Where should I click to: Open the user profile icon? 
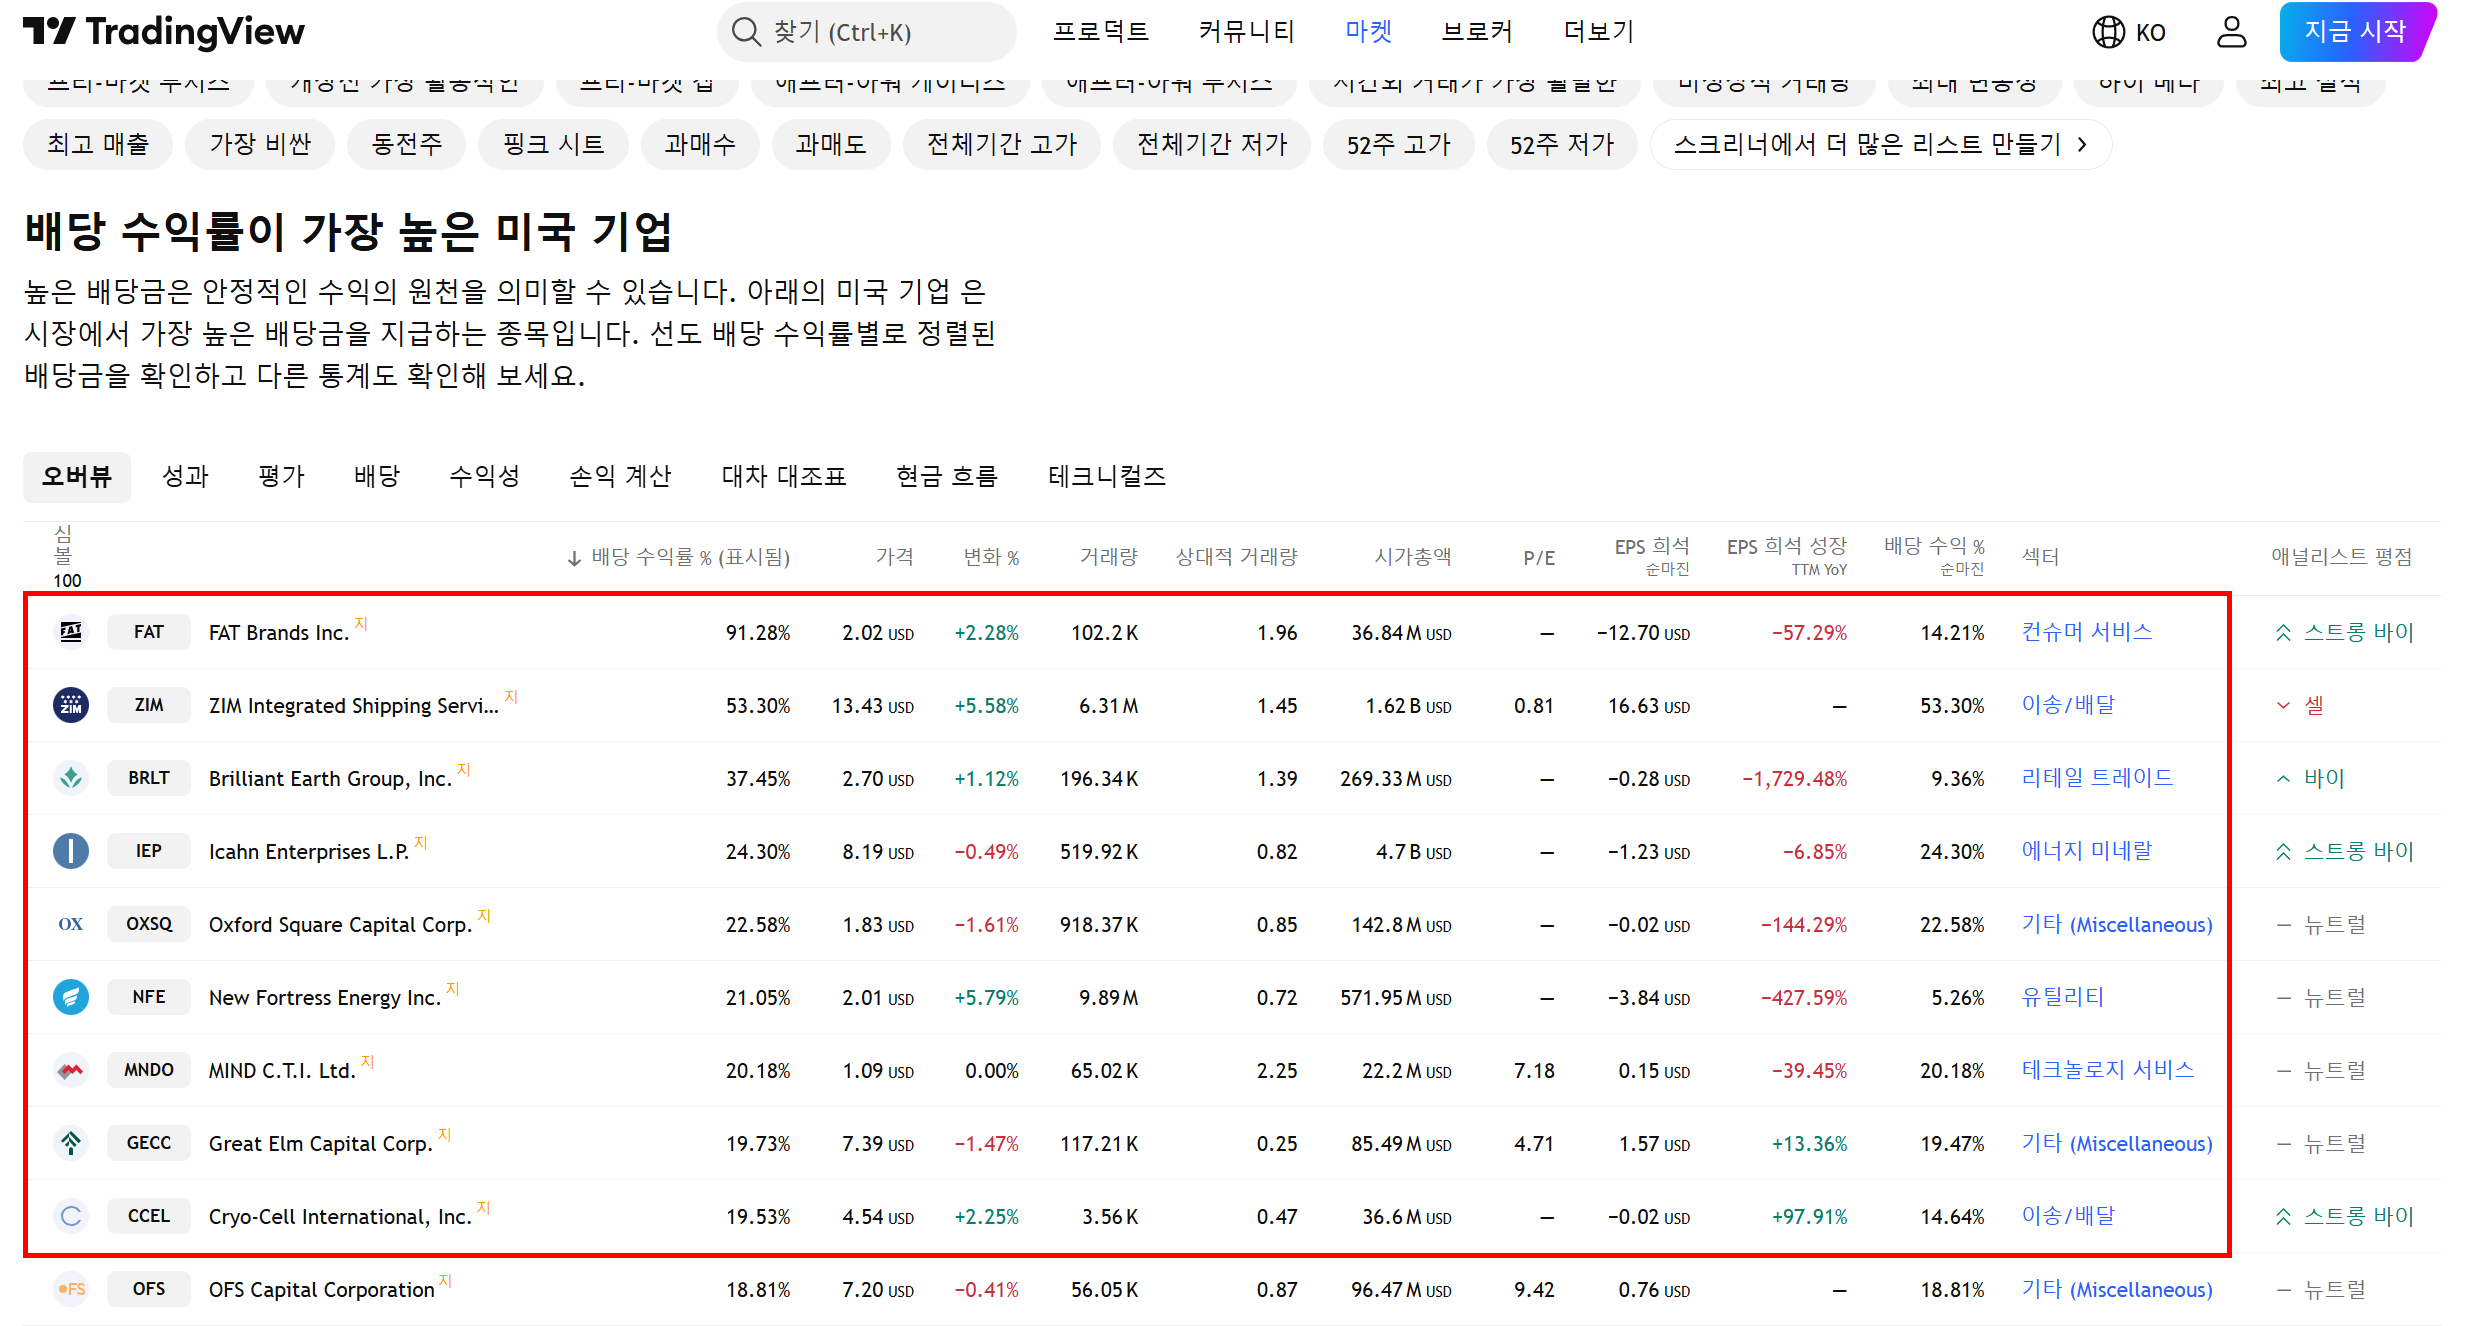(2230, 32)
